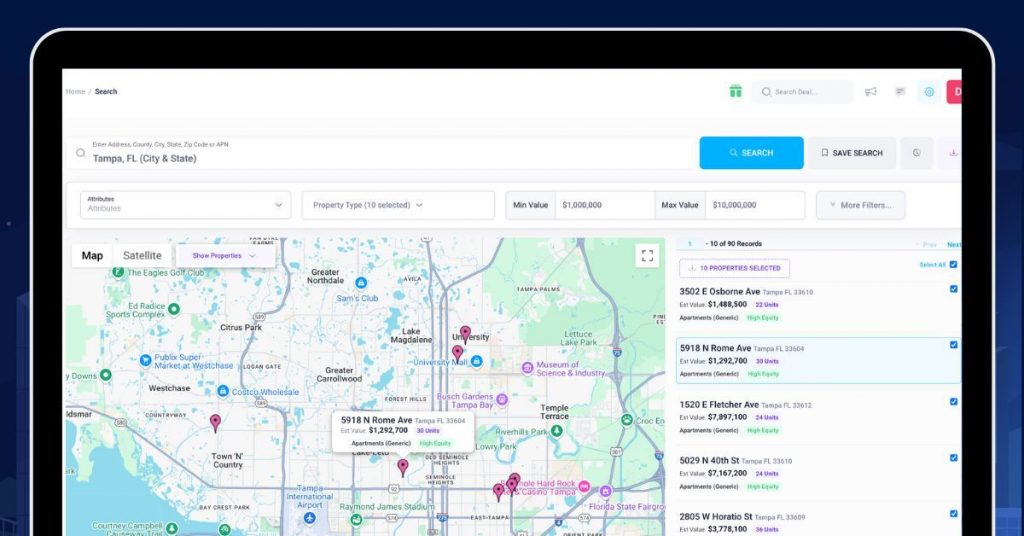Toggle fullscreen map view

[x=647, y=255]
